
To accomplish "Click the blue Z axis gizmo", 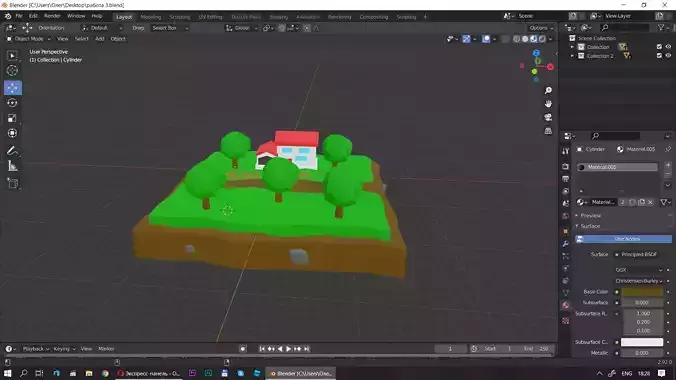I will coord(536,53).
